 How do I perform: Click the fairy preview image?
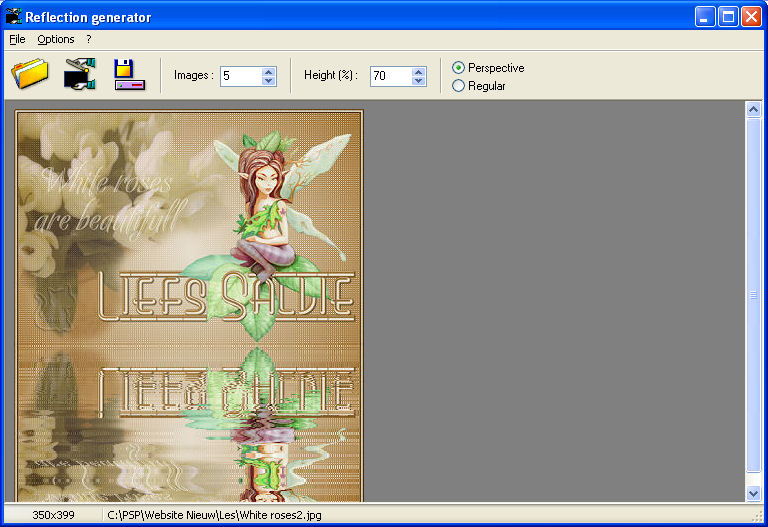(189, 306)
